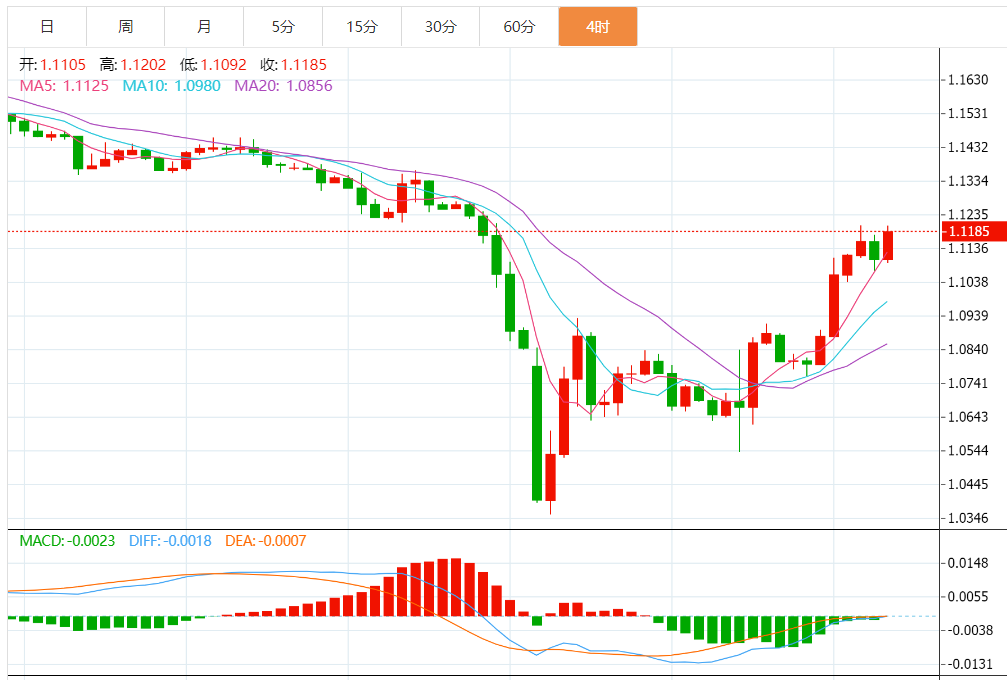Image resolution: width=1007 pixels, height=680 pixels.
Task: Click the 1.0445 price axis label
Action: coord(968,484)
